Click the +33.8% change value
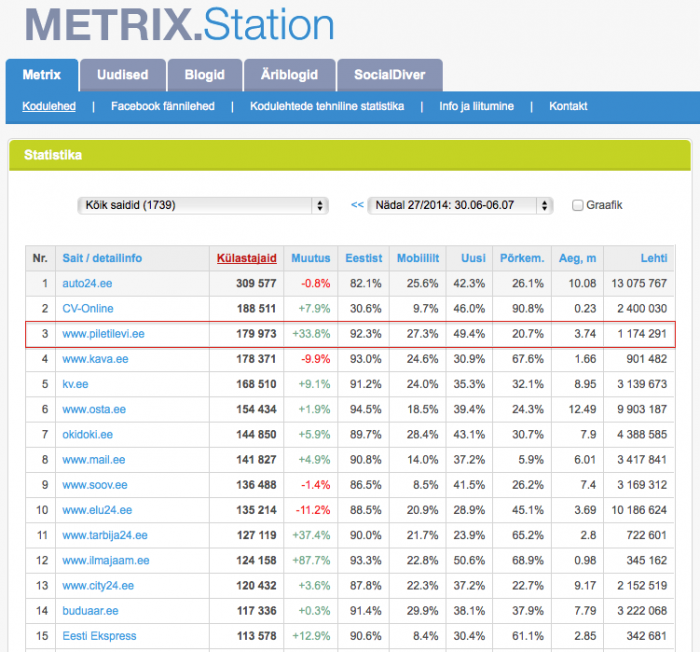 311,334
